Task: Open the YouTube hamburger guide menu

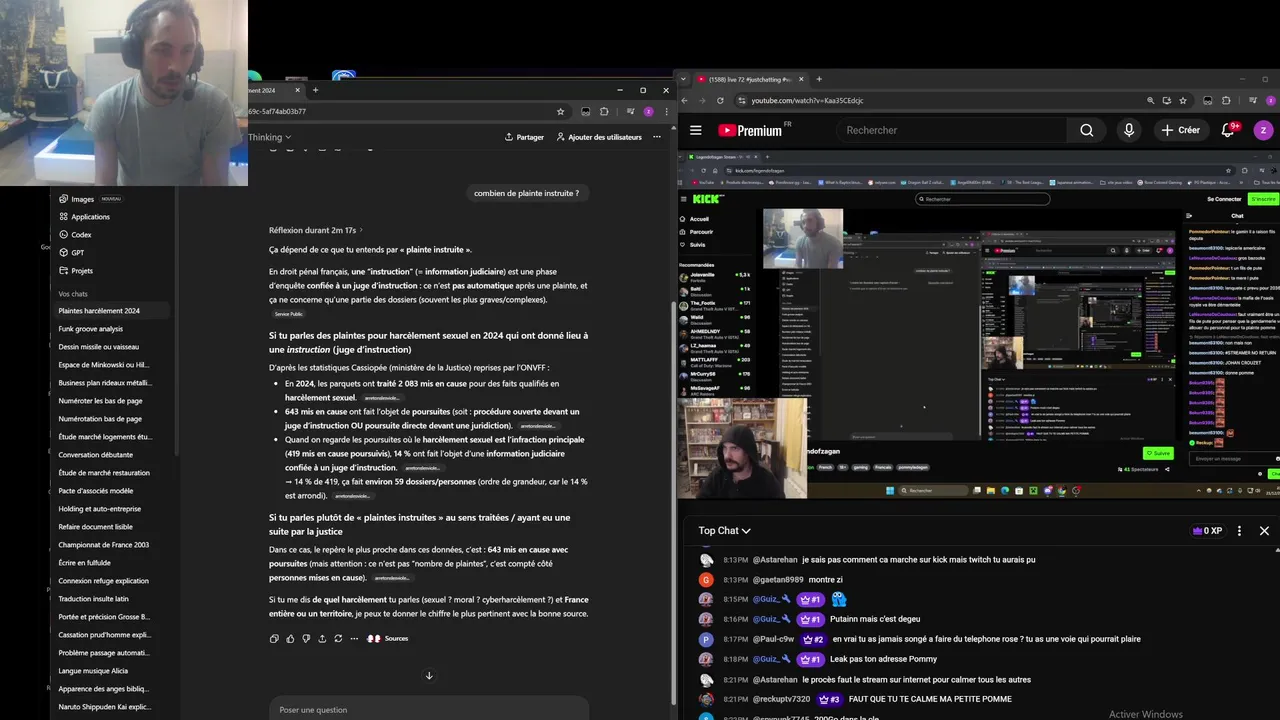Action: click(696, 130)
